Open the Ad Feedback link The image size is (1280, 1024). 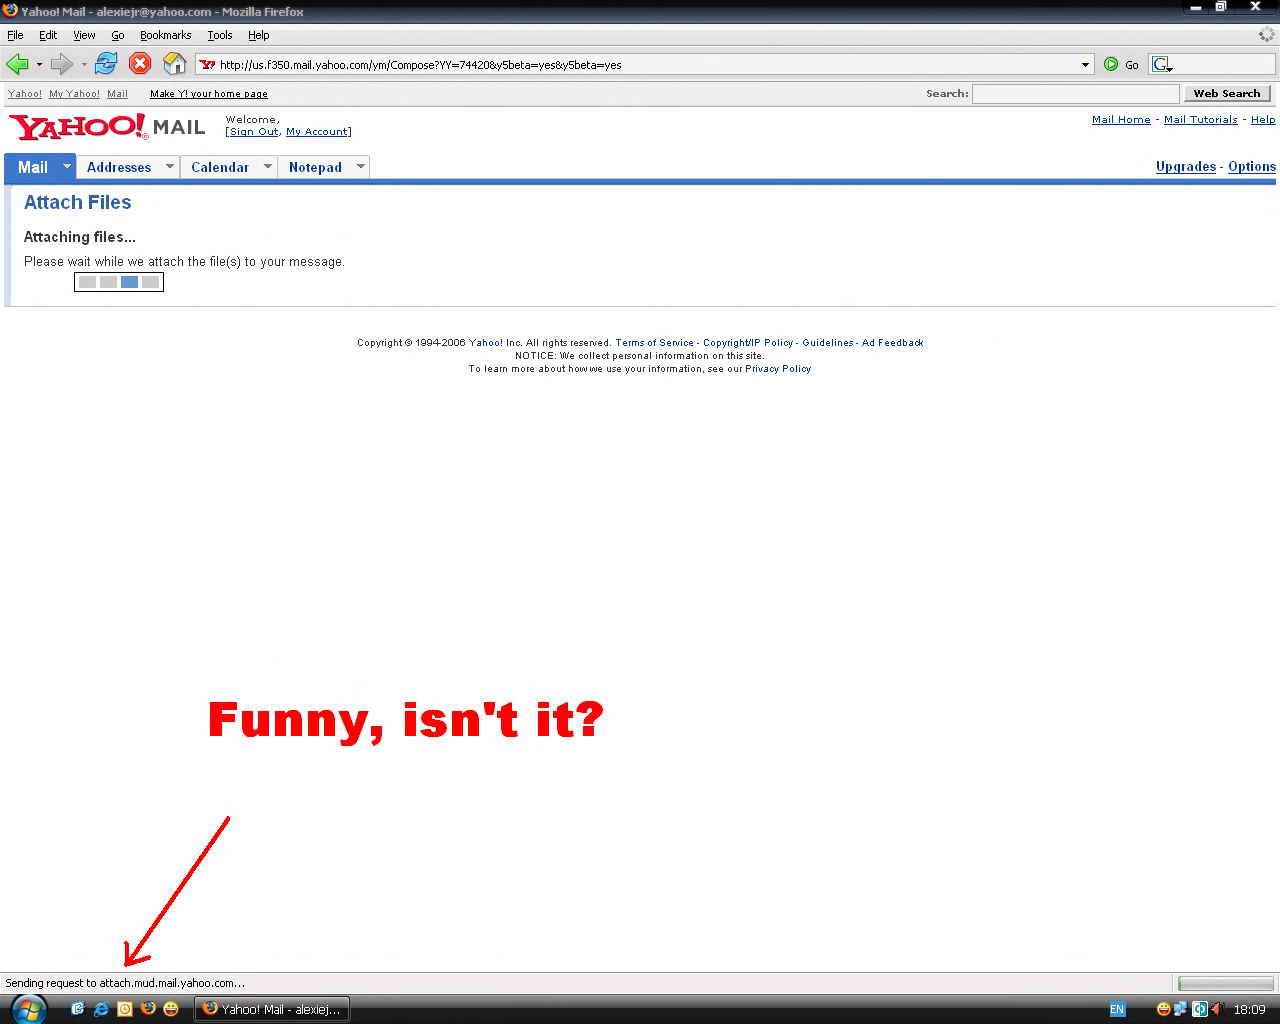click(893, 342)
